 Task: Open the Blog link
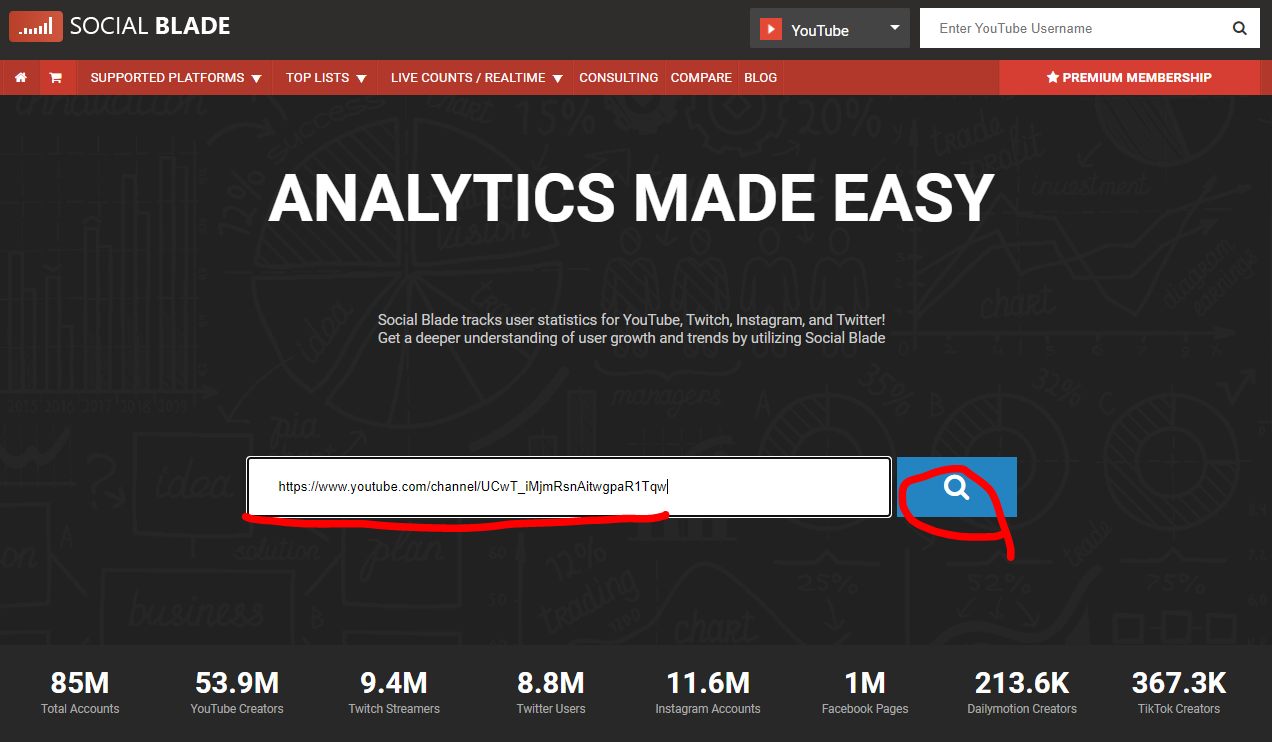pos(761,78)
